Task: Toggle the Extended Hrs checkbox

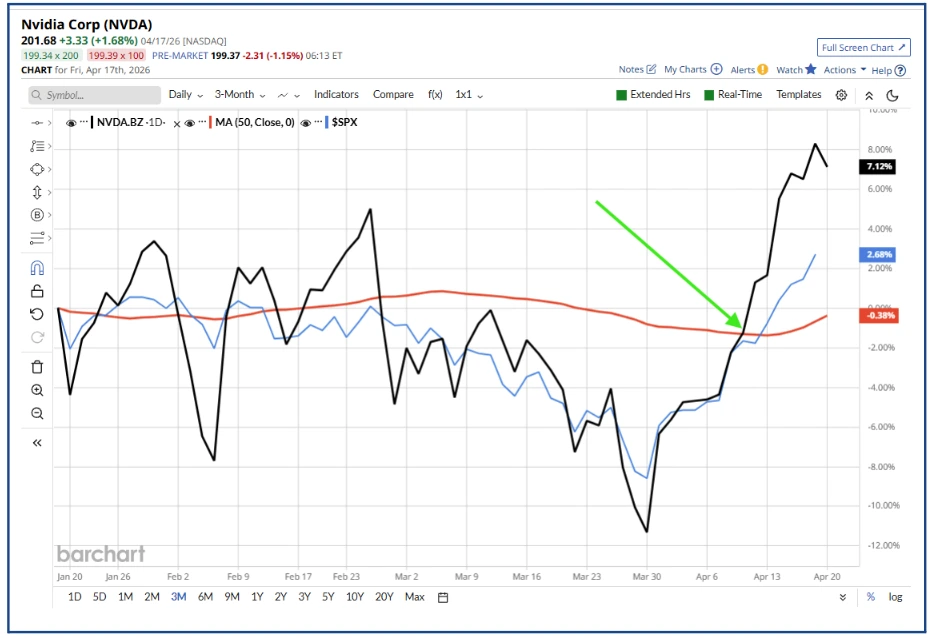Action: click(622, 95)
